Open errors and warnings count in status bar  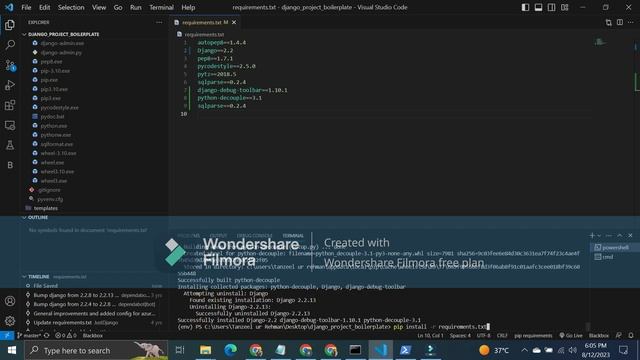coord(66,336)
